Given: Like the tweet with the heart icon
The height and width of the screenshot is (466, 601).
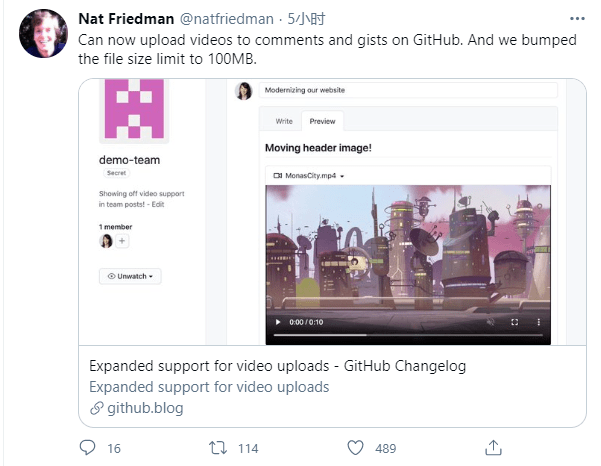Looking at the screenshot, I should click(355, 448).
